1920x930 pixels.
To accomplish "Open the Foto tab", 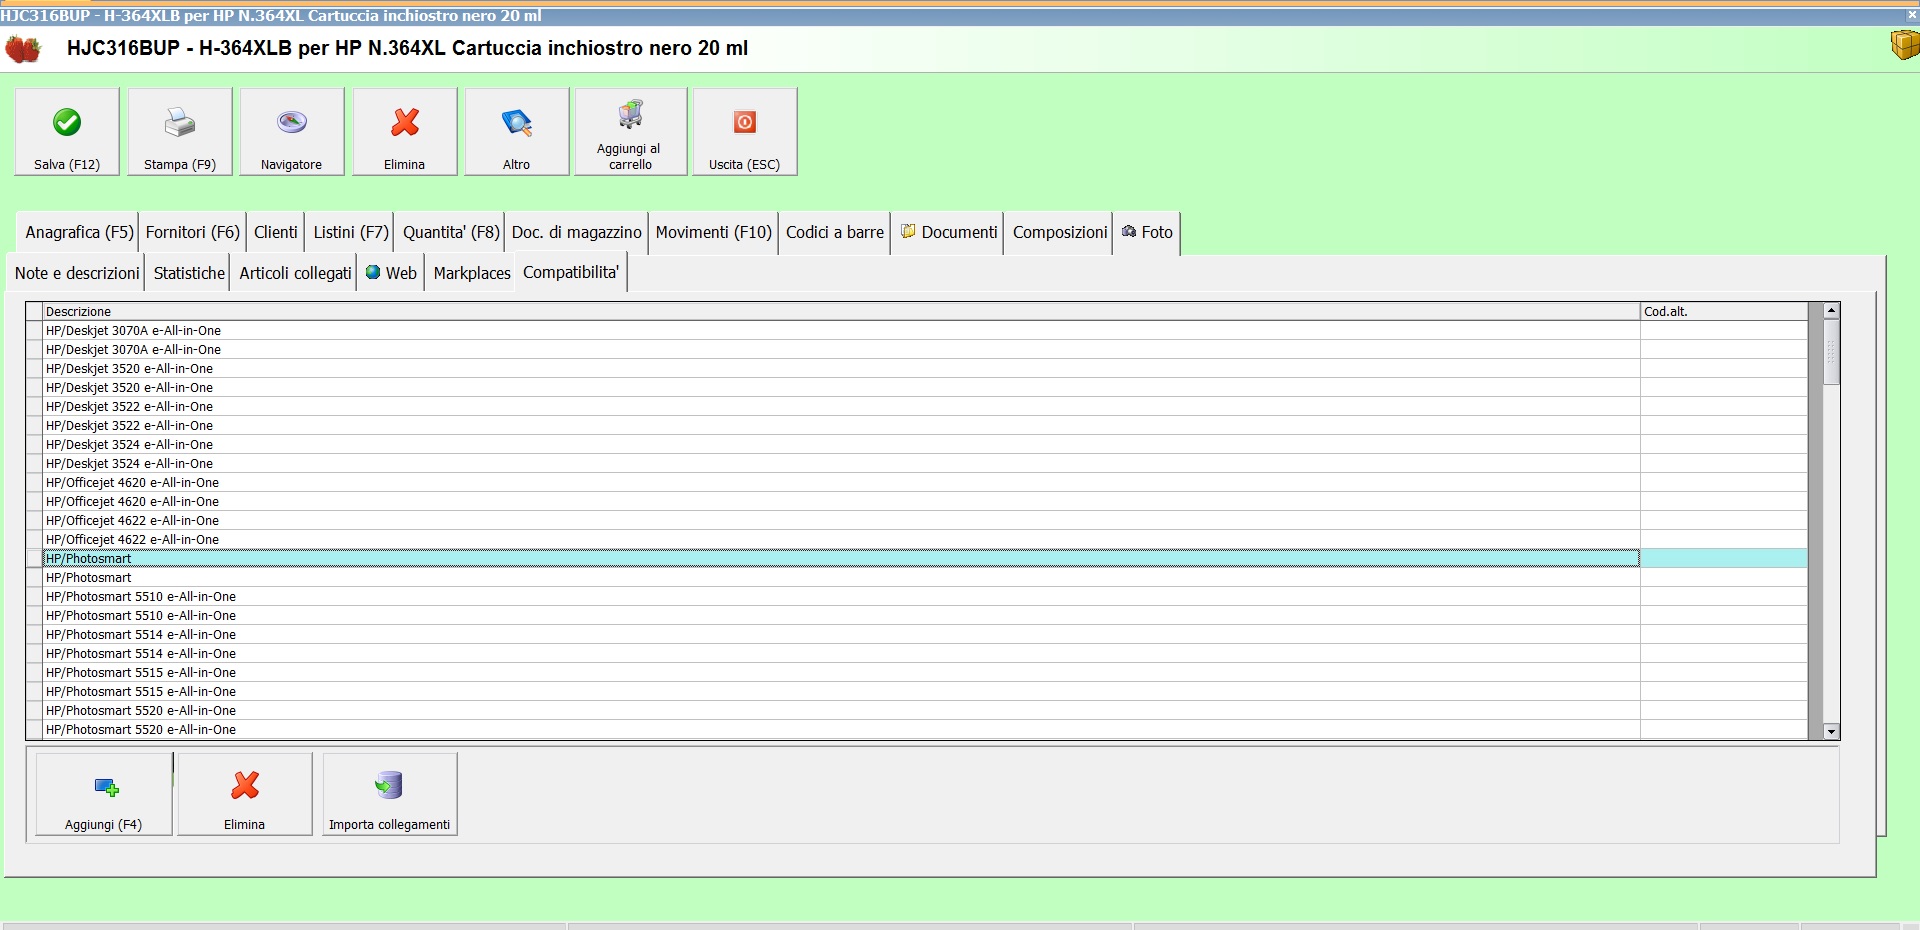I will [1147, 232].
